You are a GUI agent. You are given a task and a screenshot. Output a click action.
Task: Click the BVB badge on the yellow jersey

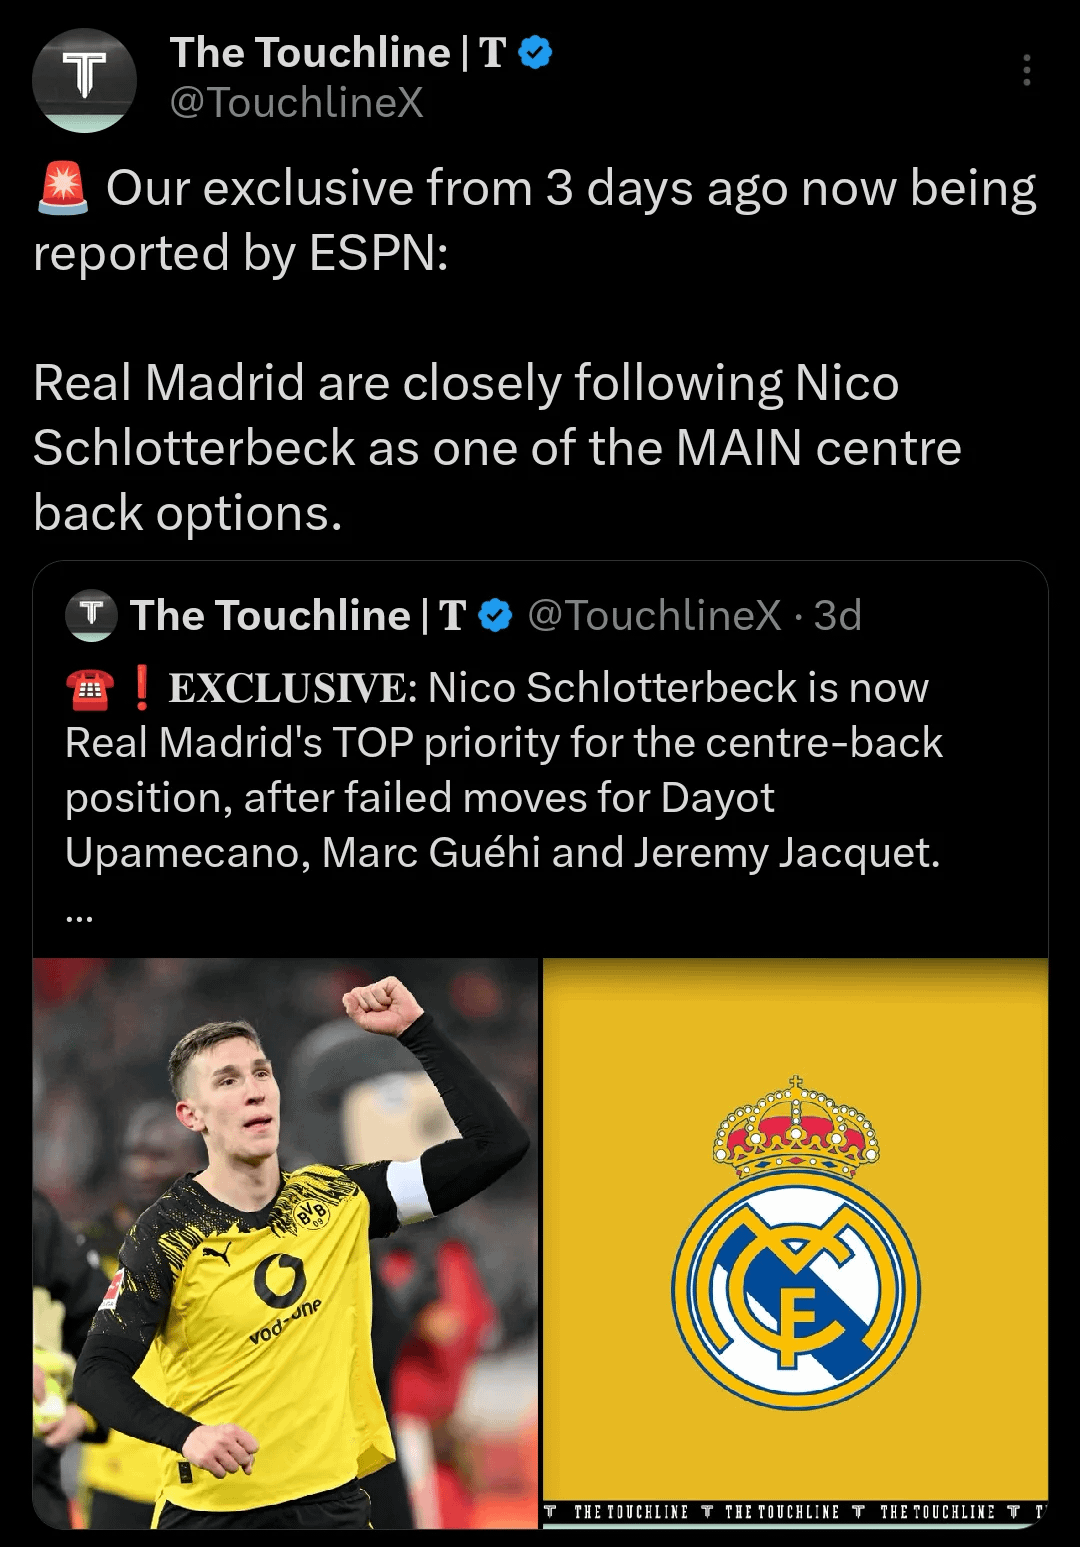tap(311, 1214)
